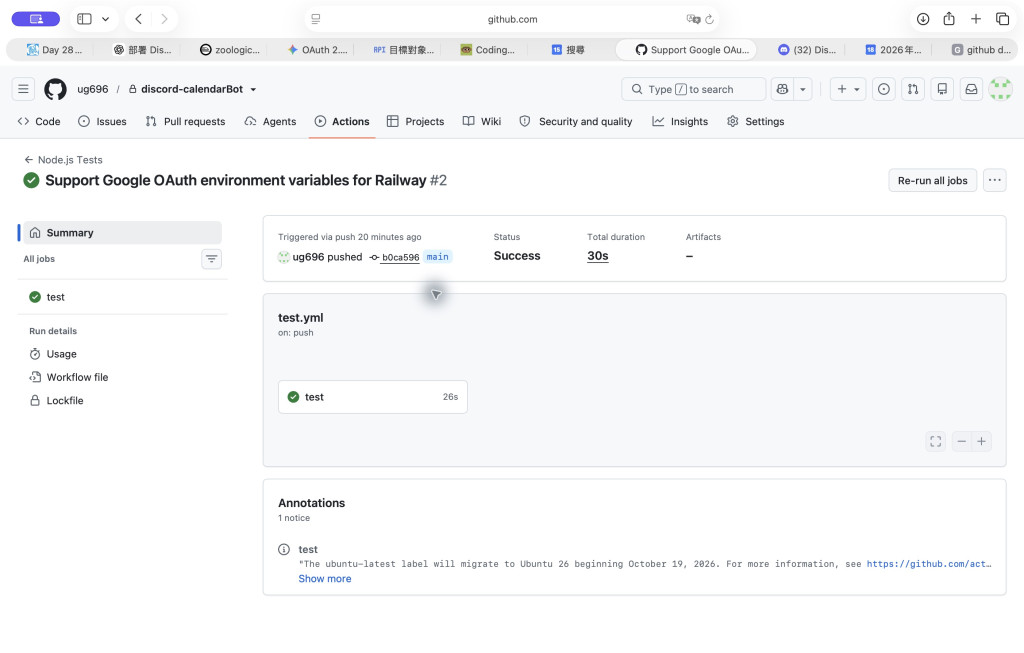Open the issues icon in header

tap(884, 89)
